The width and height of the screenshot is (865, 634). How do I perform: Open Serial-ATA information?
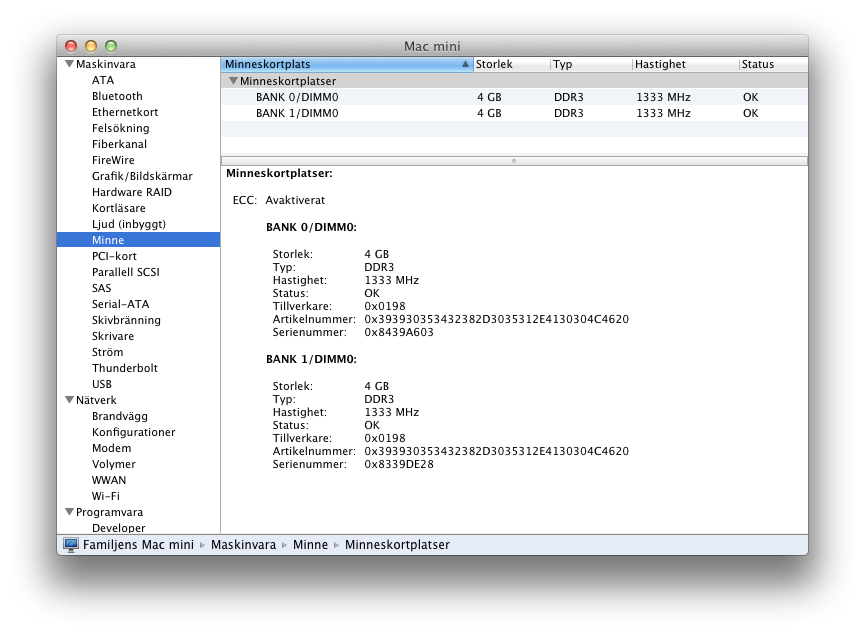pyautogui.click(x=120, y=304)
